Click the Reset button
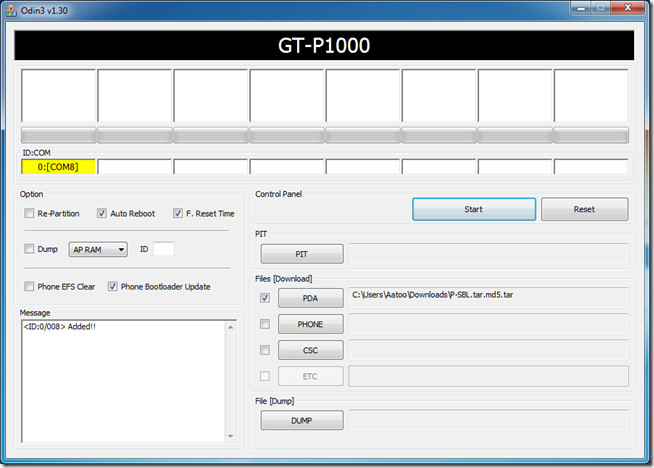 coord(584,209)
